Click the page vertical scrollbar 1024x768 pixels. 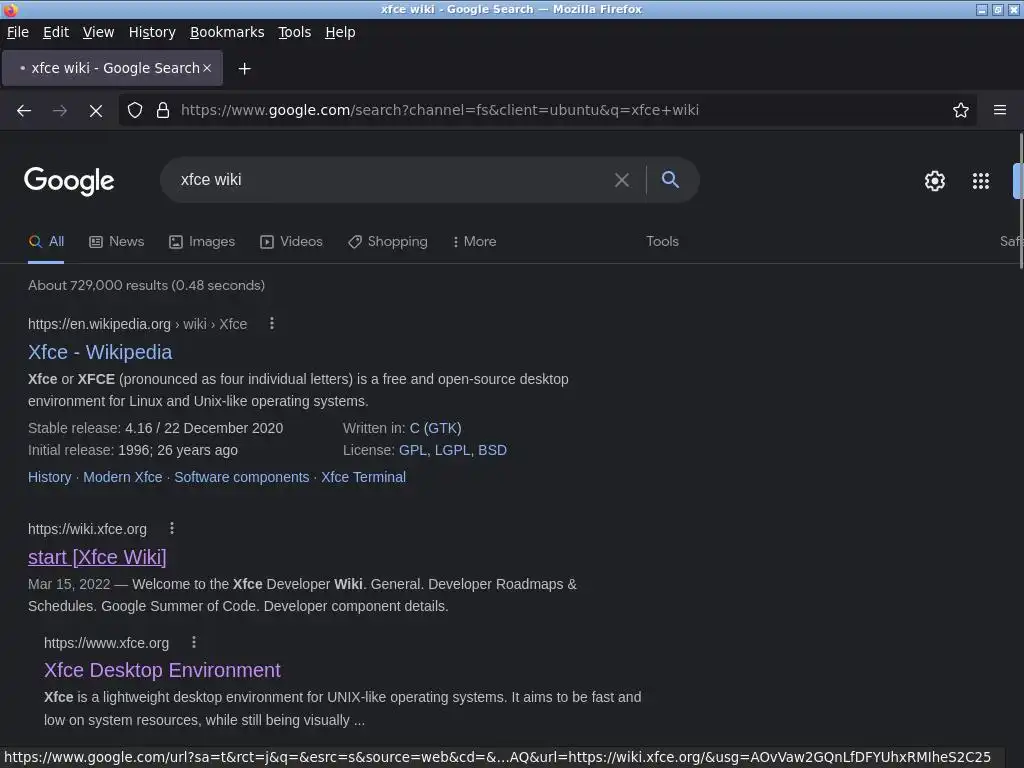(x=1021, y=200)
